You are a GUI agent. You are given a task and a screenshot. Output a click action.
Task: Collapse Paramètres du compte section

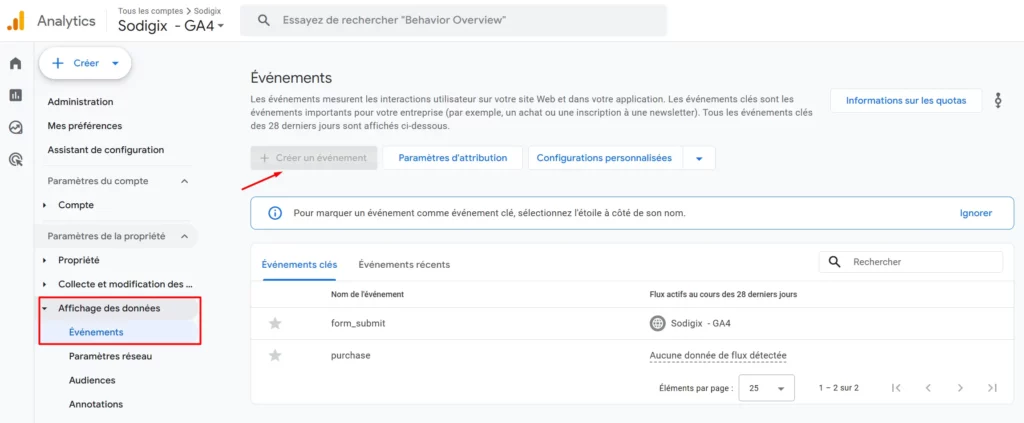point(184,181)
